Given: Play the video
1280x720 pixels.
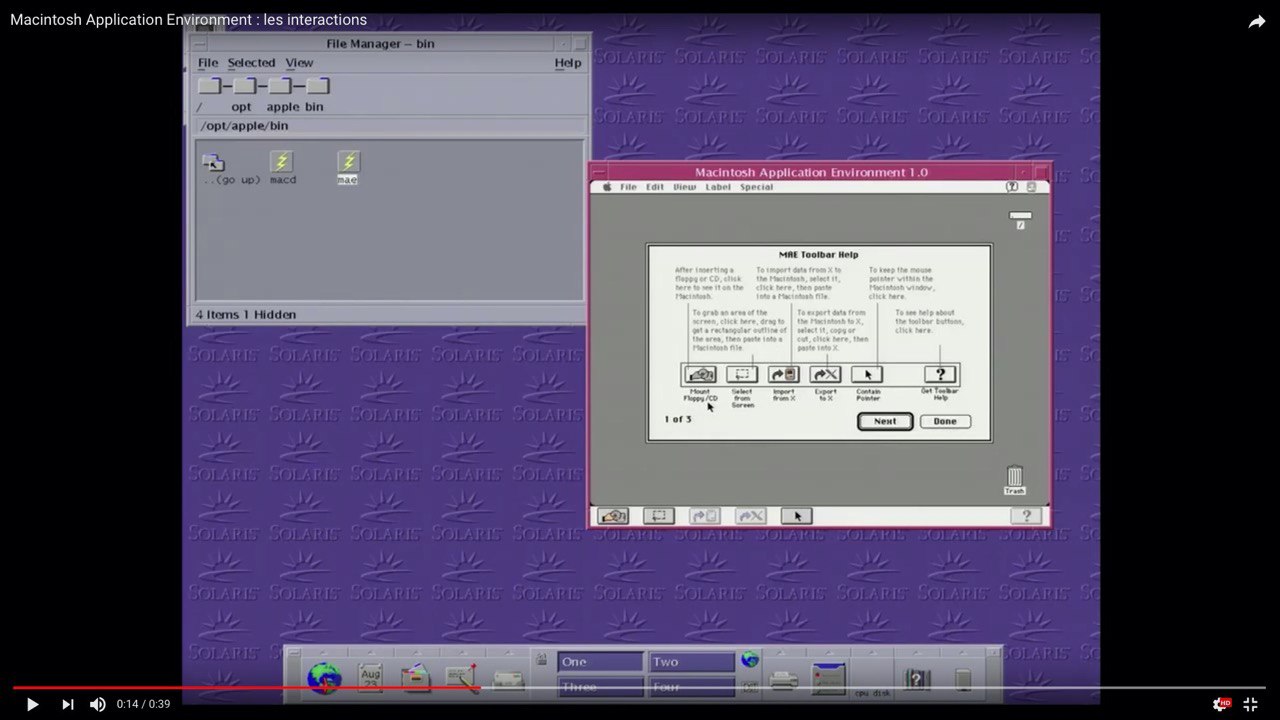Looking at the screenshot, I should click(x=32, y=704).
